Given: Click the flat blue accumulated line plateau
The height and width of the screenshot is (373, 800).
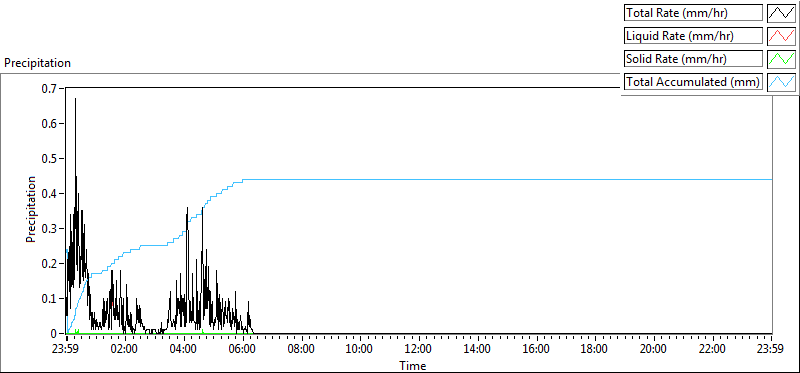Looking at the screenshot, I should [508, 180].
